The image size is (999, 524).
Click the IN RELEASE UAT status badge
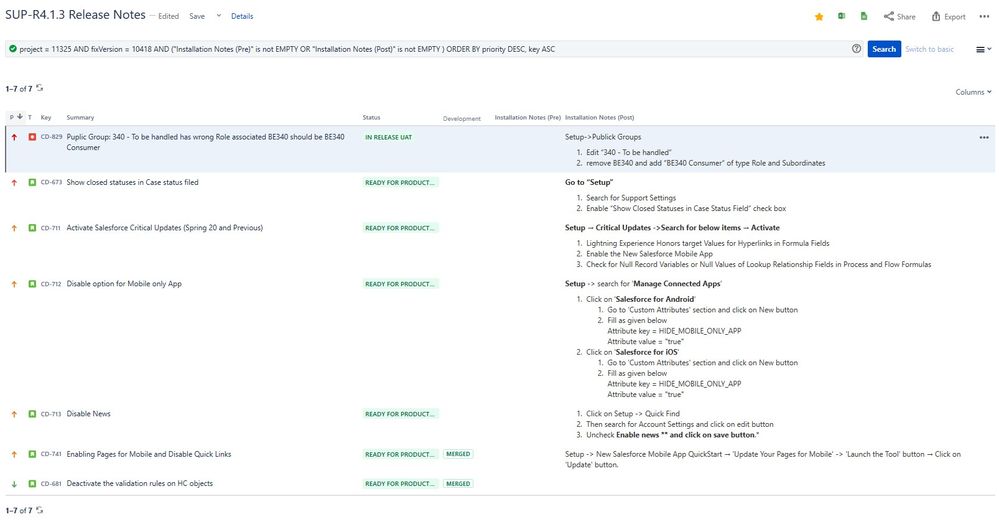click(x=389, y=137)
